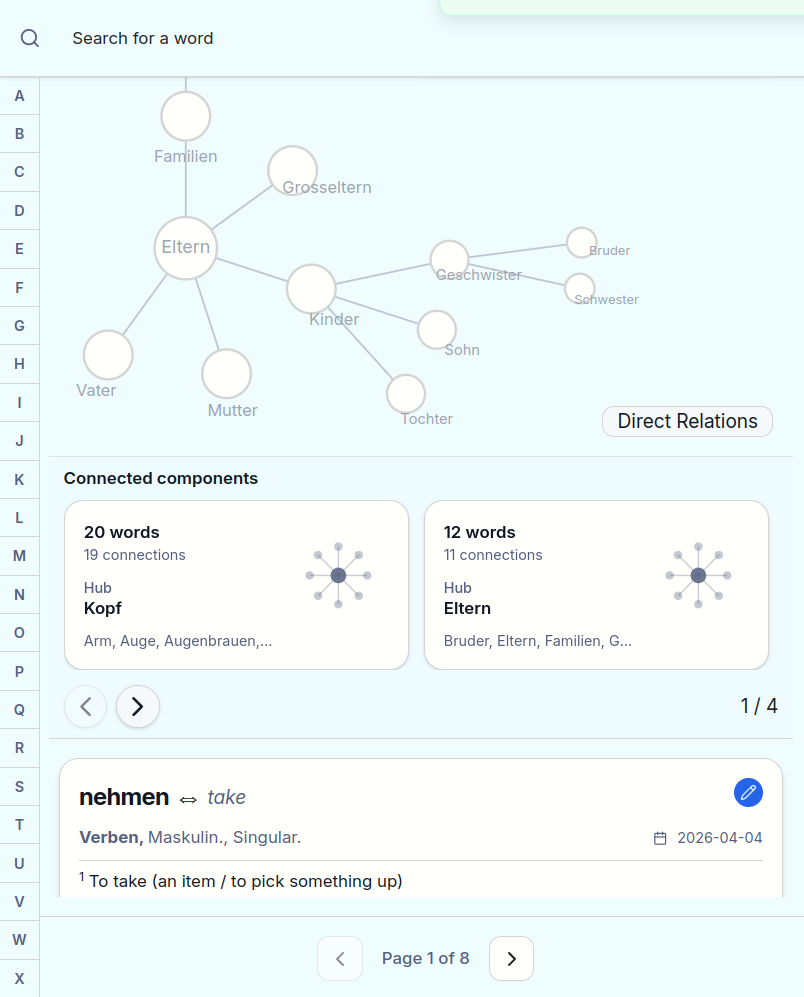Click the swap arrows icon beside nehmen
Screen dimensions: 804x997
[x=188, y=799]
